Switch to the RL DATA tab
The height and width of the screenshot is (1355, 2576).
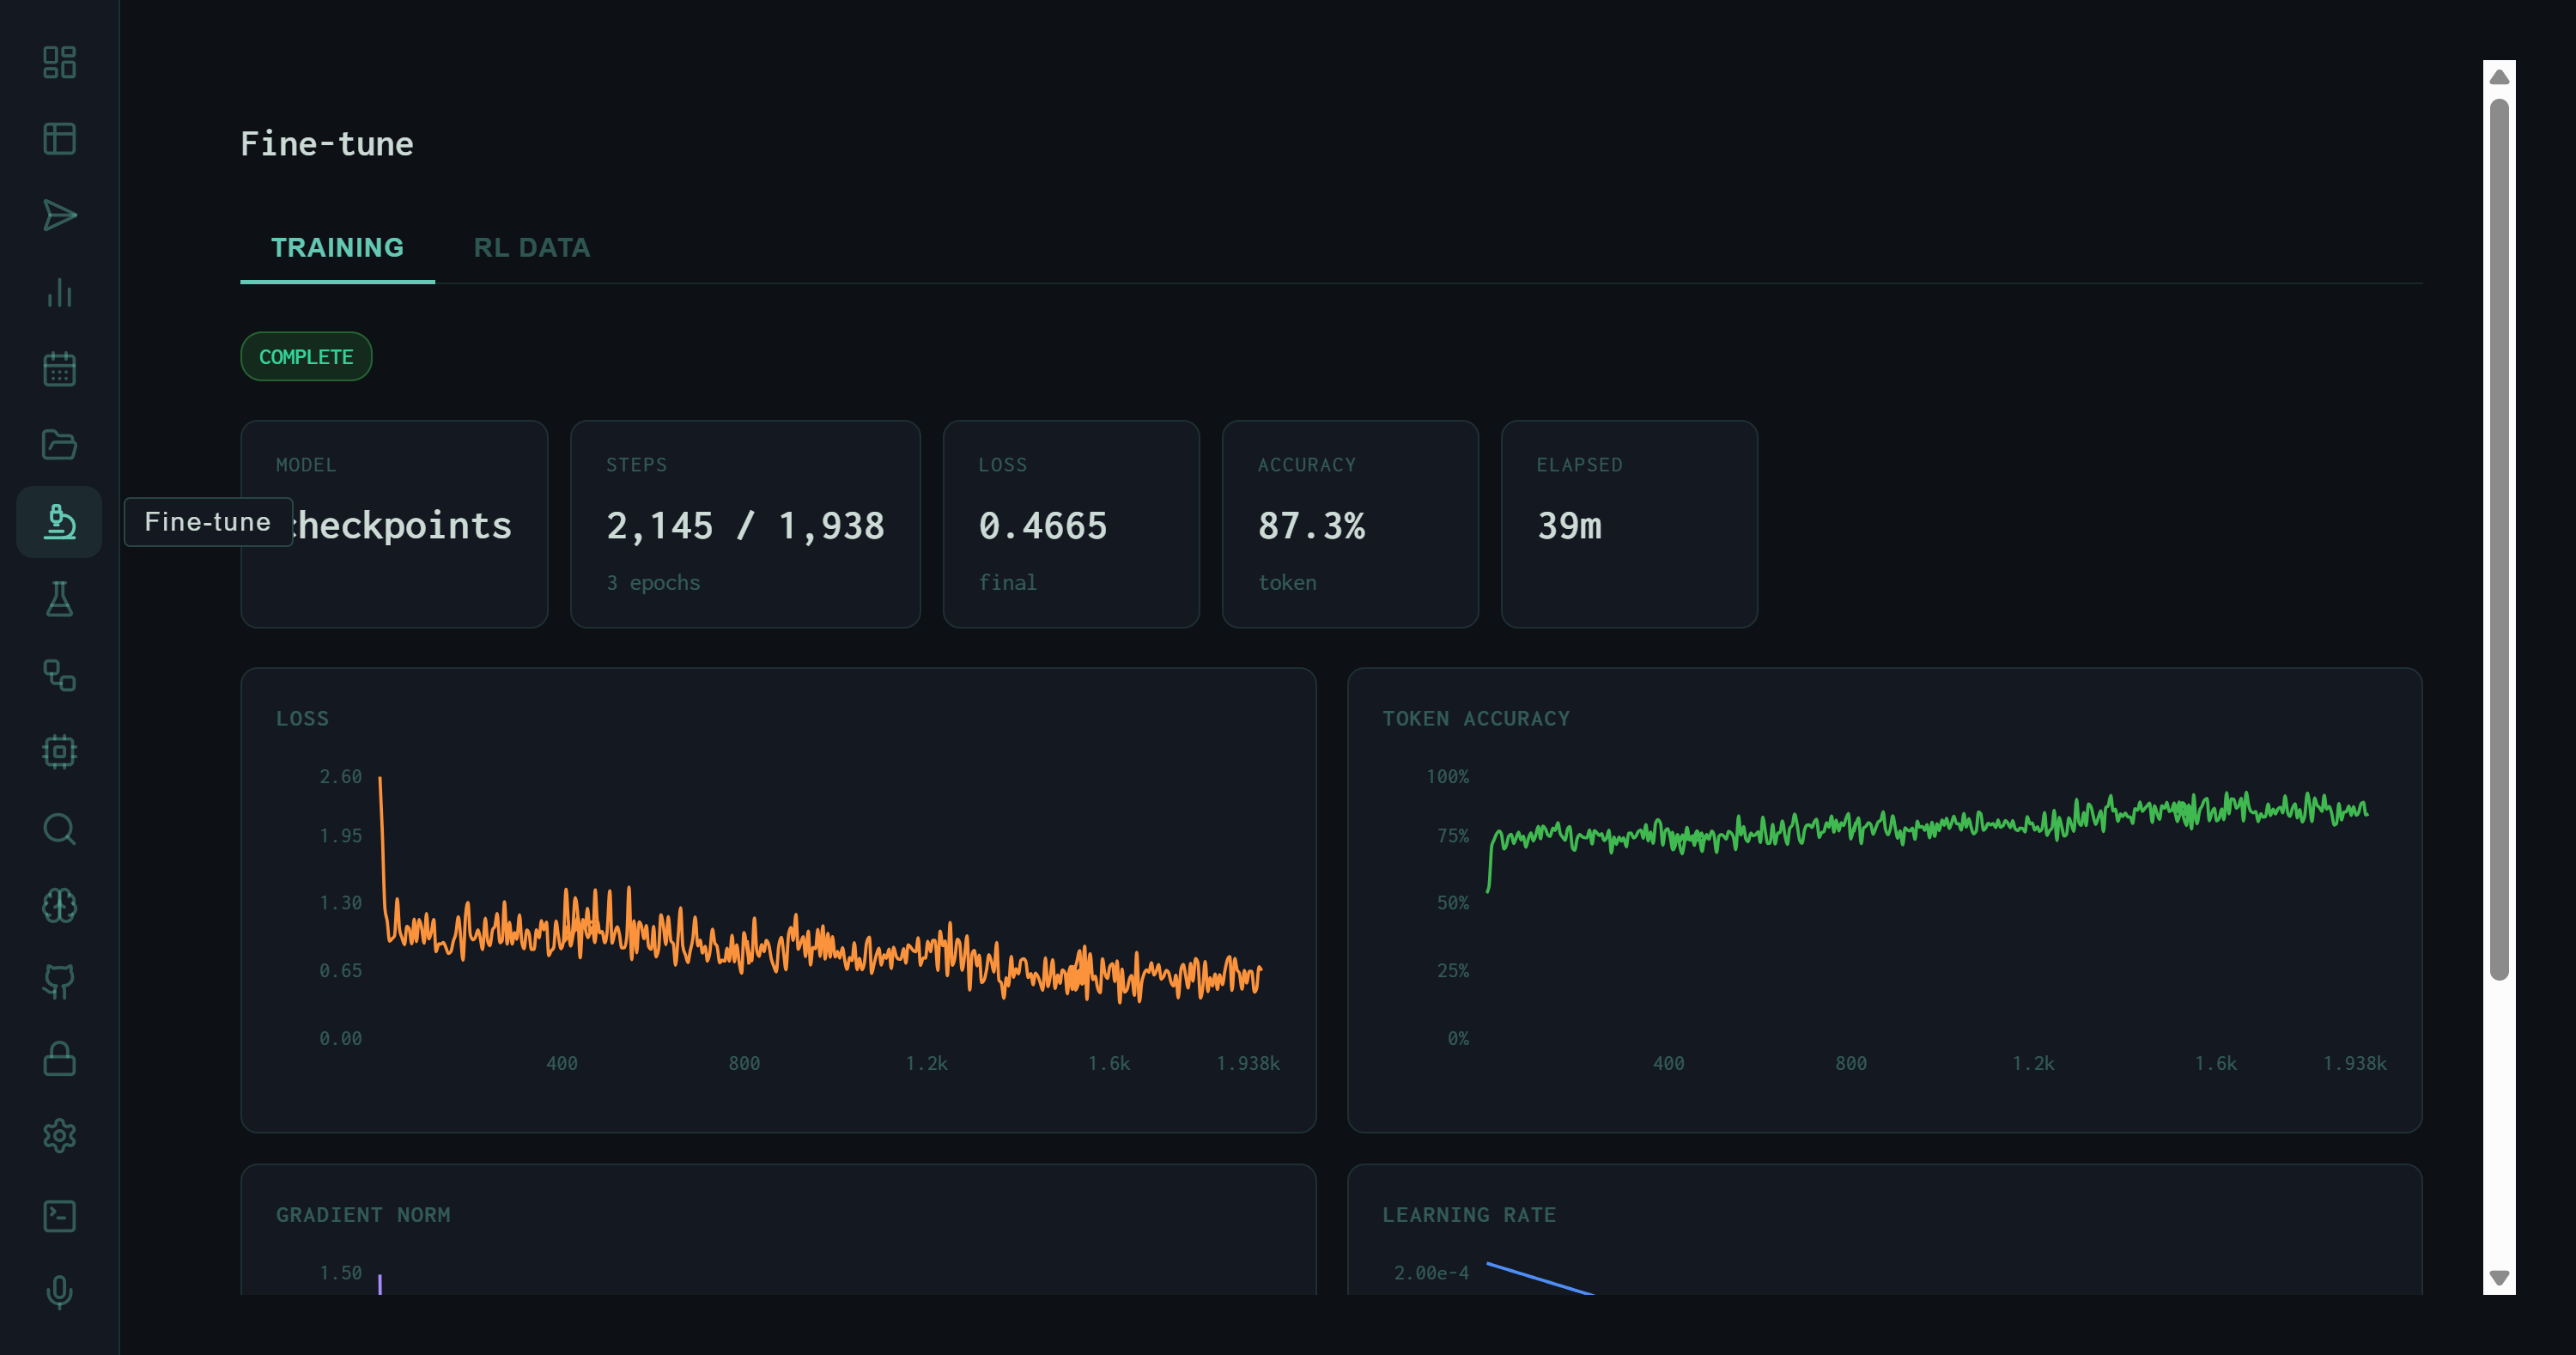point(531,247)
